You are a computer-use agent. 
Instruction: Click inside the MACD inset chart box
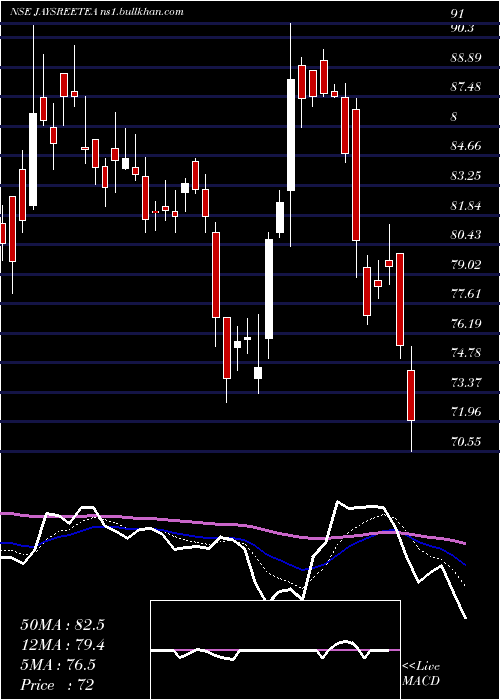click(275, 650)
